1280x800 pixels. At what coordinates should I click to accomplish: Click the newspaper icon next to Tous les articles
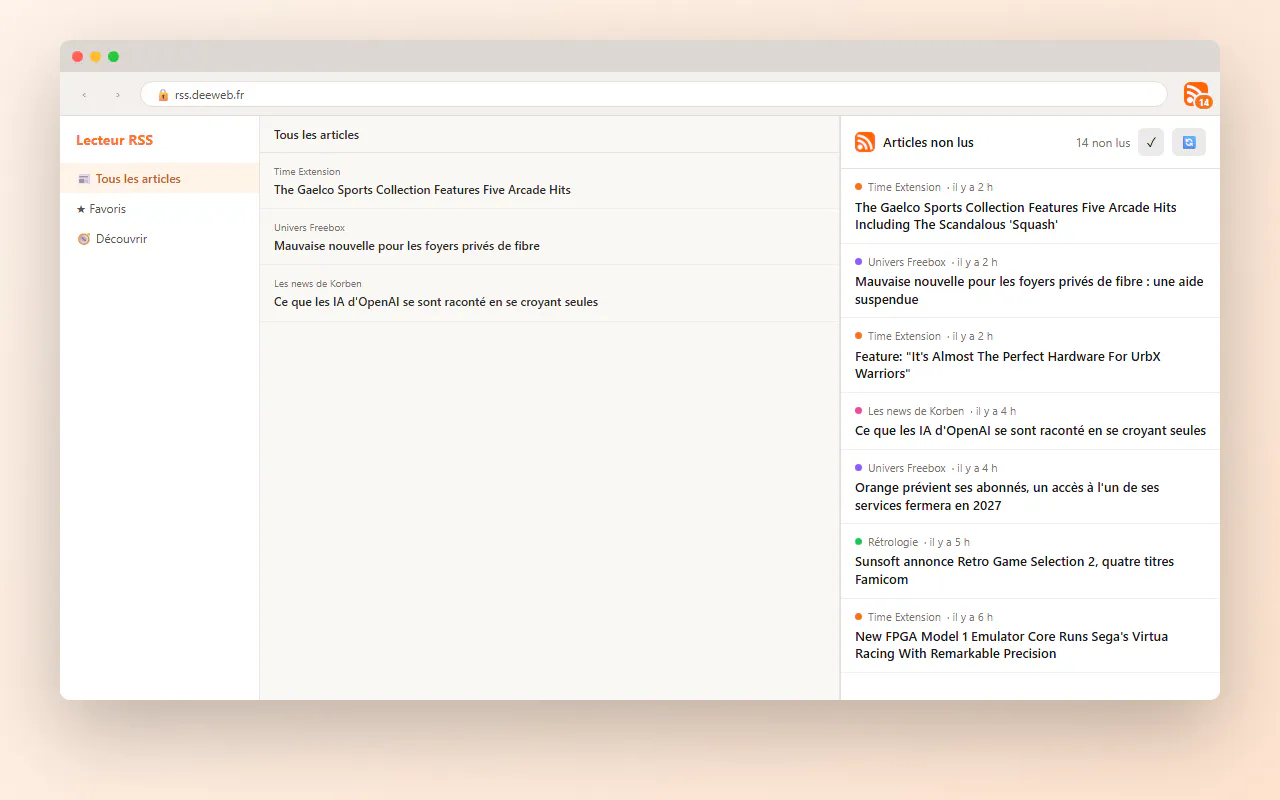tap(84, 179)
